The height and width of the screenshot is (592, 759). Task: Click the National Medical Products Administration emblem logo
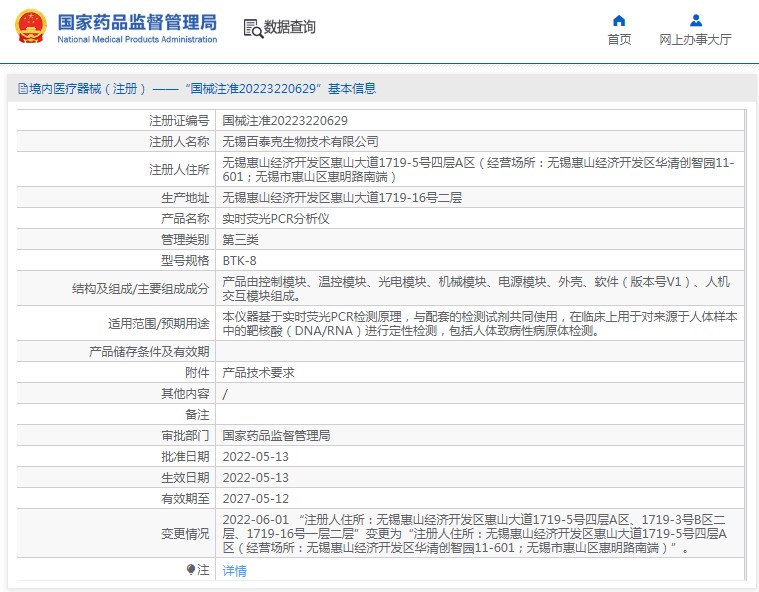(x=28, y=28)
